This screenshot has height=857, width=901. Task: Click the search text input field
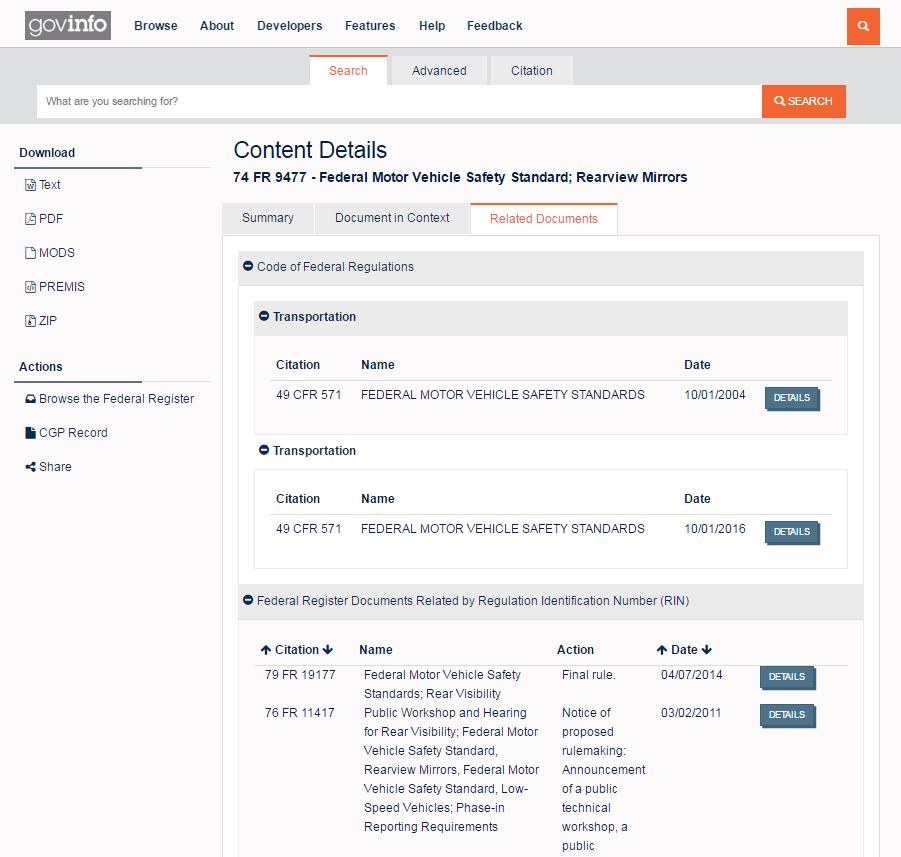point(399,101)
